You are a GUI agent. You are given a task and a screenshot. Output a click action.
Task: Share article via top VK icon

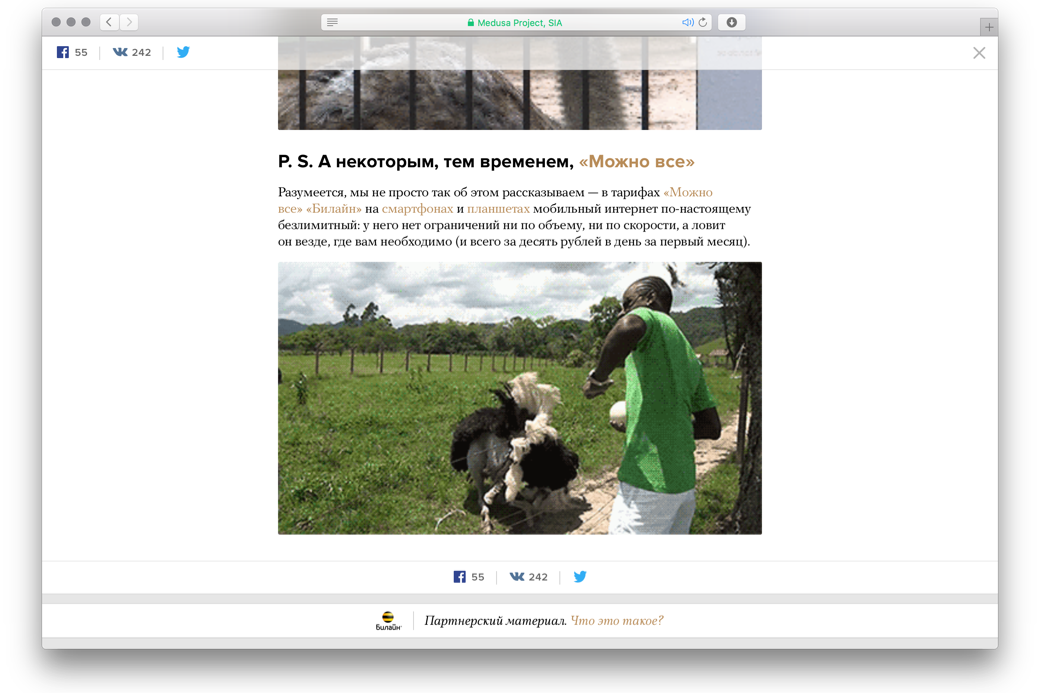[x=120, y=52]
